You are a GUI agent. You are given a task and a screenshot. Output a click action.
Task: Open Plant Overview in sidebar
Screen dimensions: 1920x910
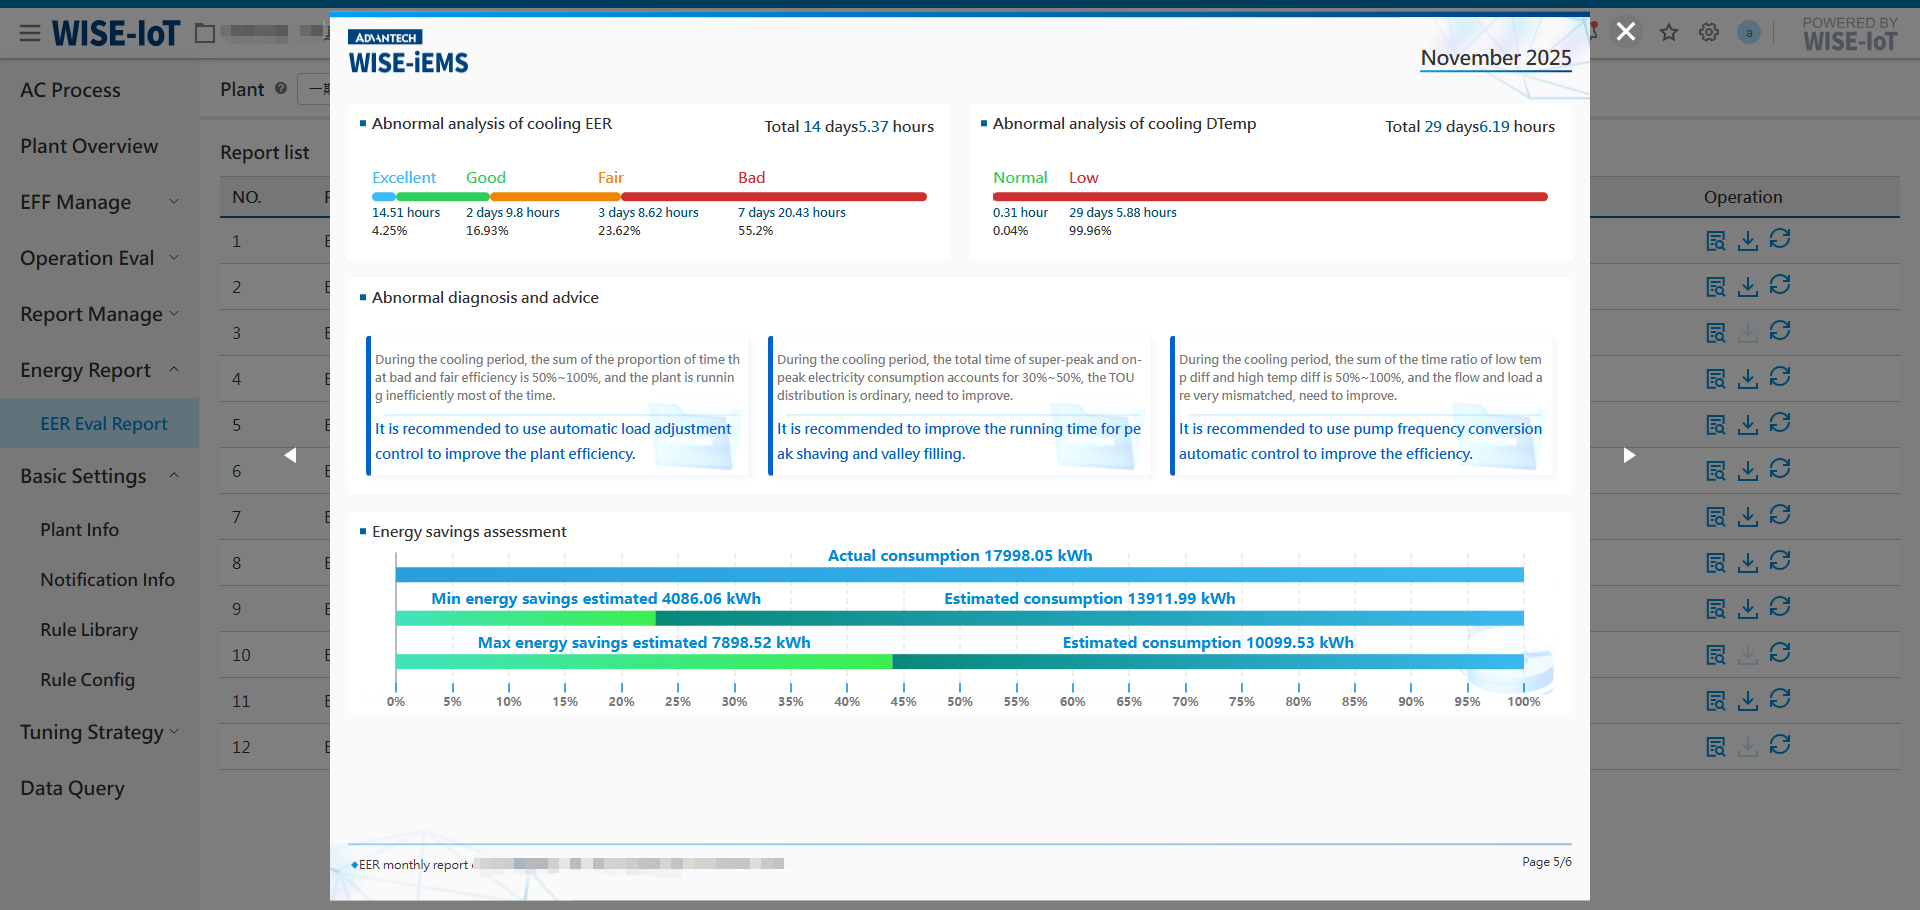[89, 146]
